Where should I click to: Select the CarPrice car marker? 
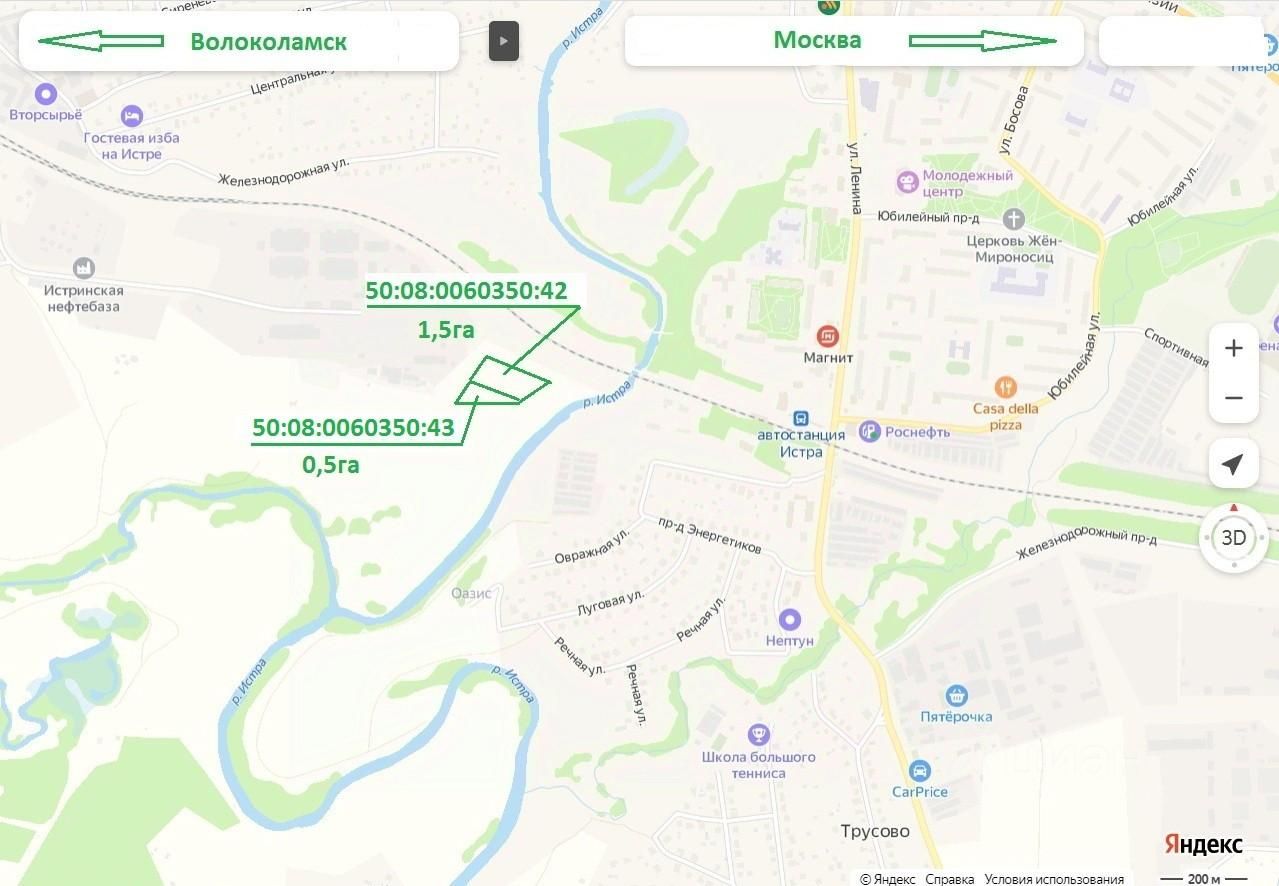[x=919, y=771]
